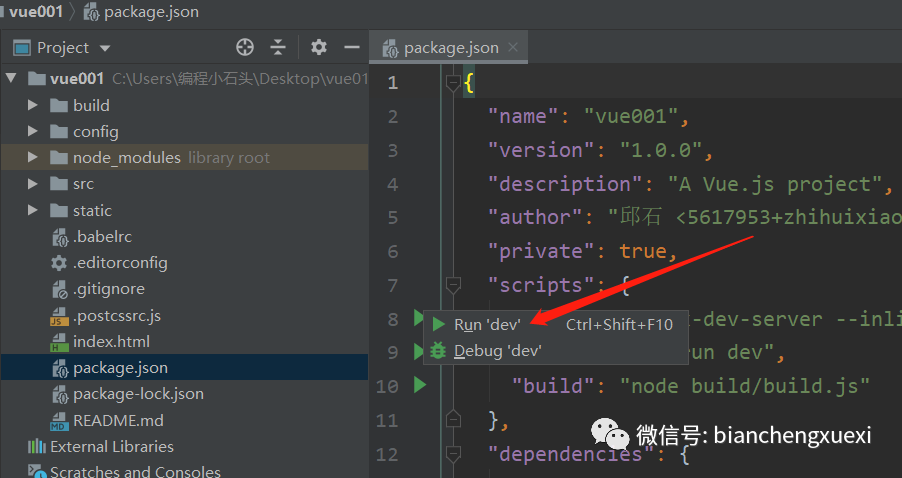Expand the node_modules folder
Screen dimensions: 902x478
pyautogui.click(x=33, y=157)
